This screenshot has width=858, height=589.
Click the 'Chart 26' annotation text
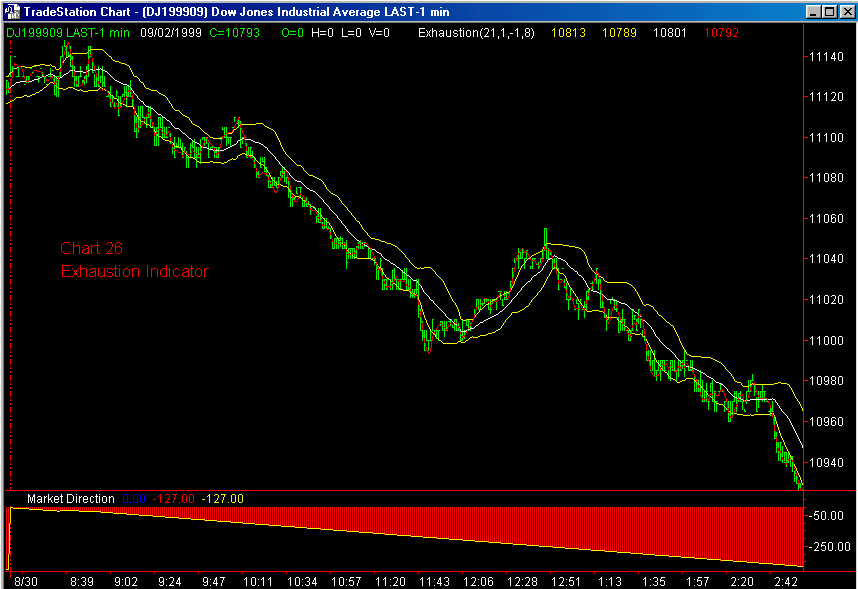(91, 249)
